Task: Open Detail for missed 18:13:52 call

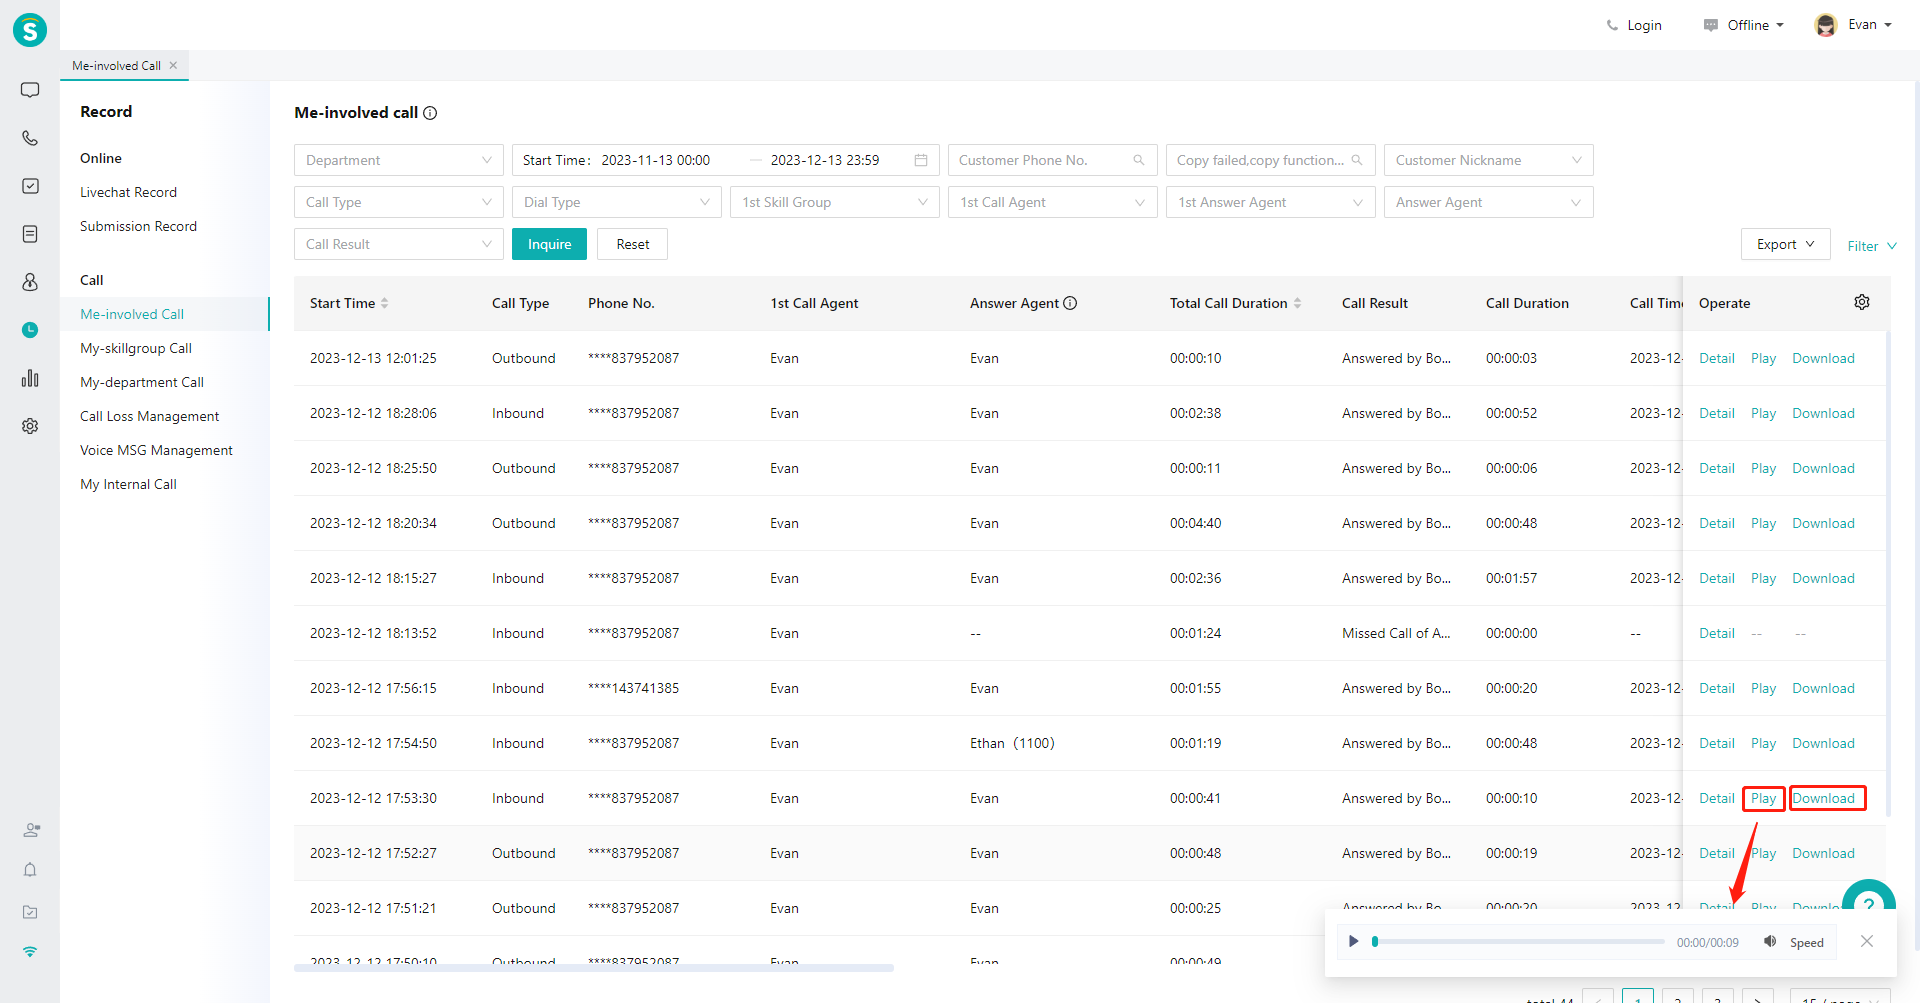Action: coord(1716,633)
